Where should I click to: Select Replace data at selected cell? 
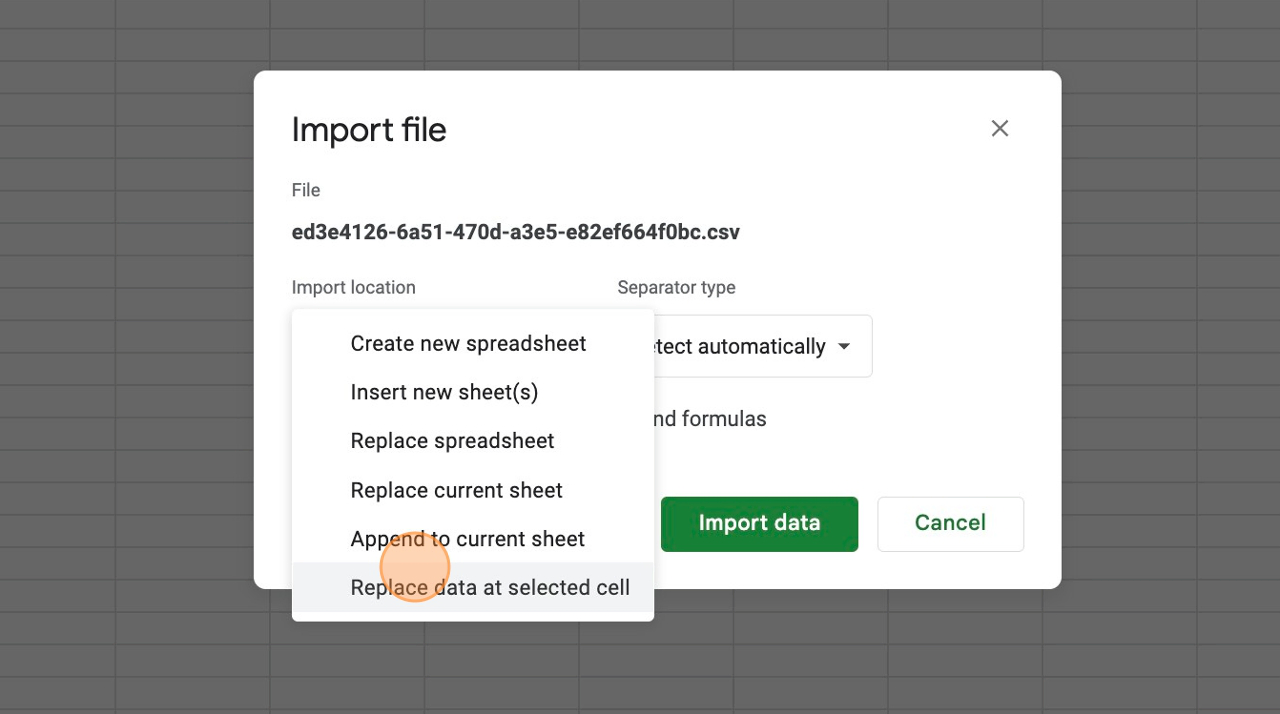(489, 588)
